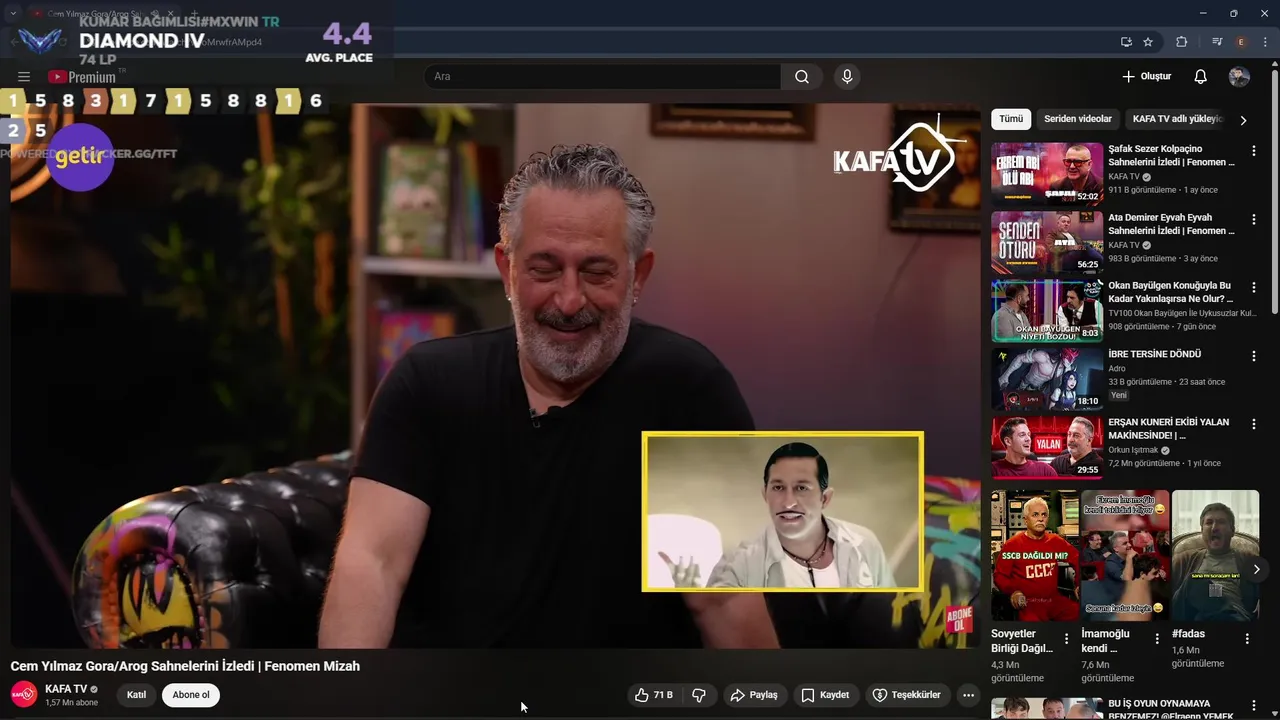This screenshot has width=1280, height=720.
Task: Open Okan Bayülgen video thumbnail
Action: point(1047,310)
